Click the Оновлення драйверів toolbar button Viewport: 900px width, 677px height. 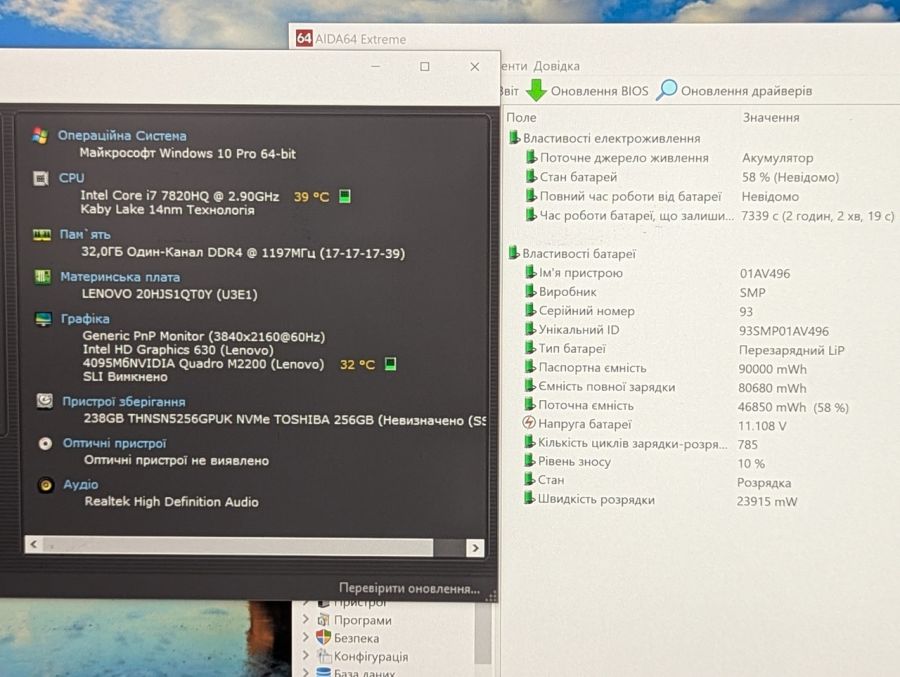click(x=735, y=90)
